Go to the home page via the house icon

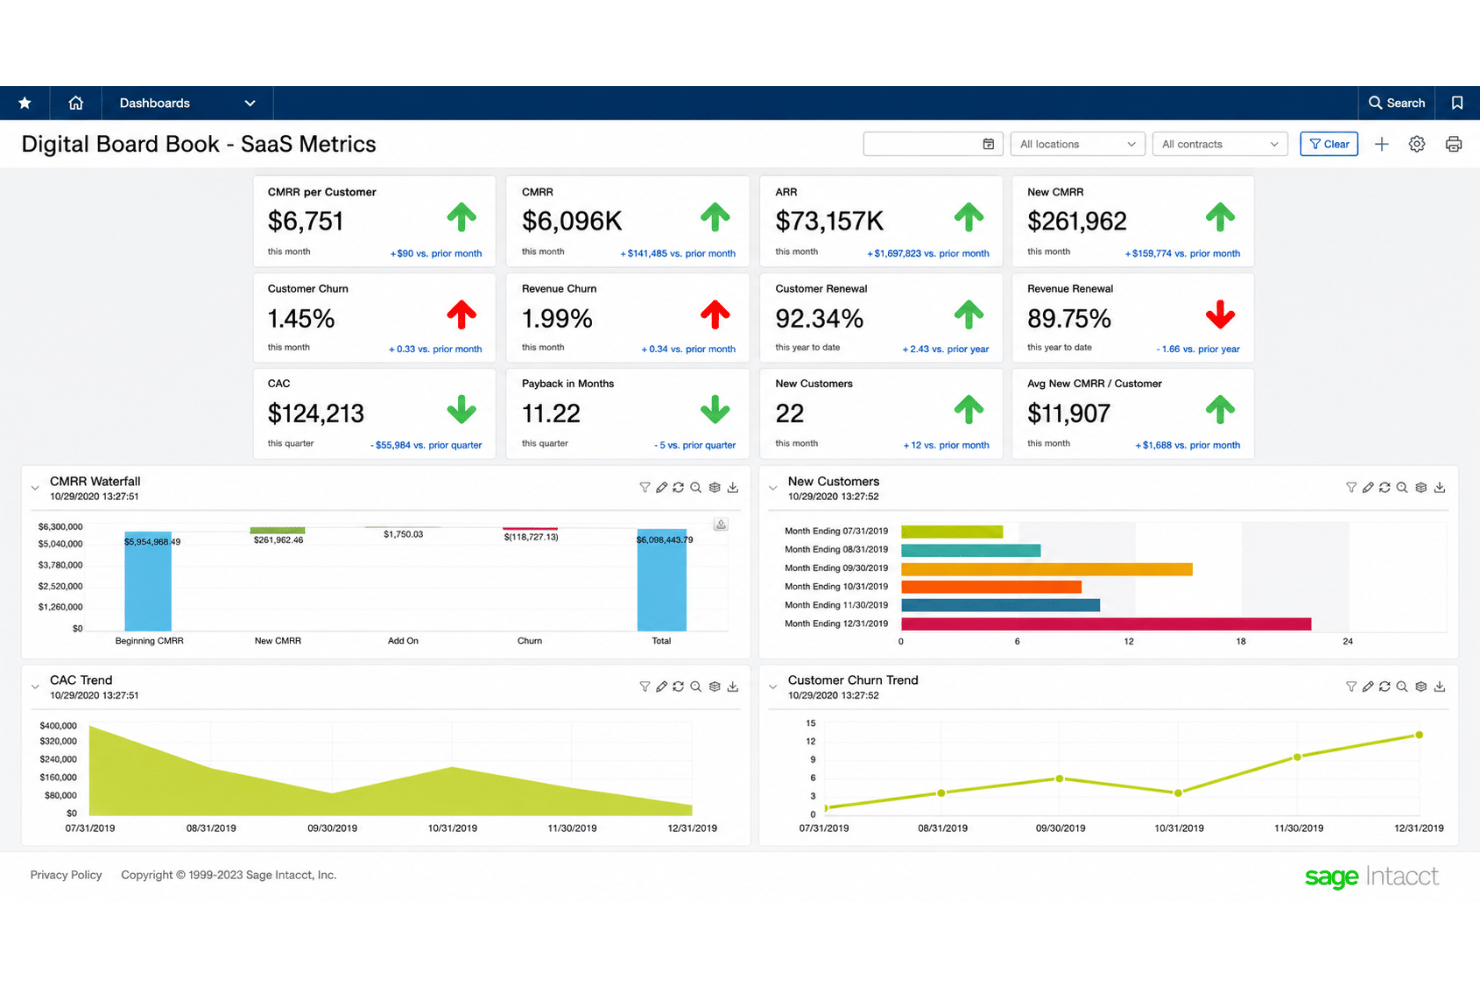coord(76,103)
